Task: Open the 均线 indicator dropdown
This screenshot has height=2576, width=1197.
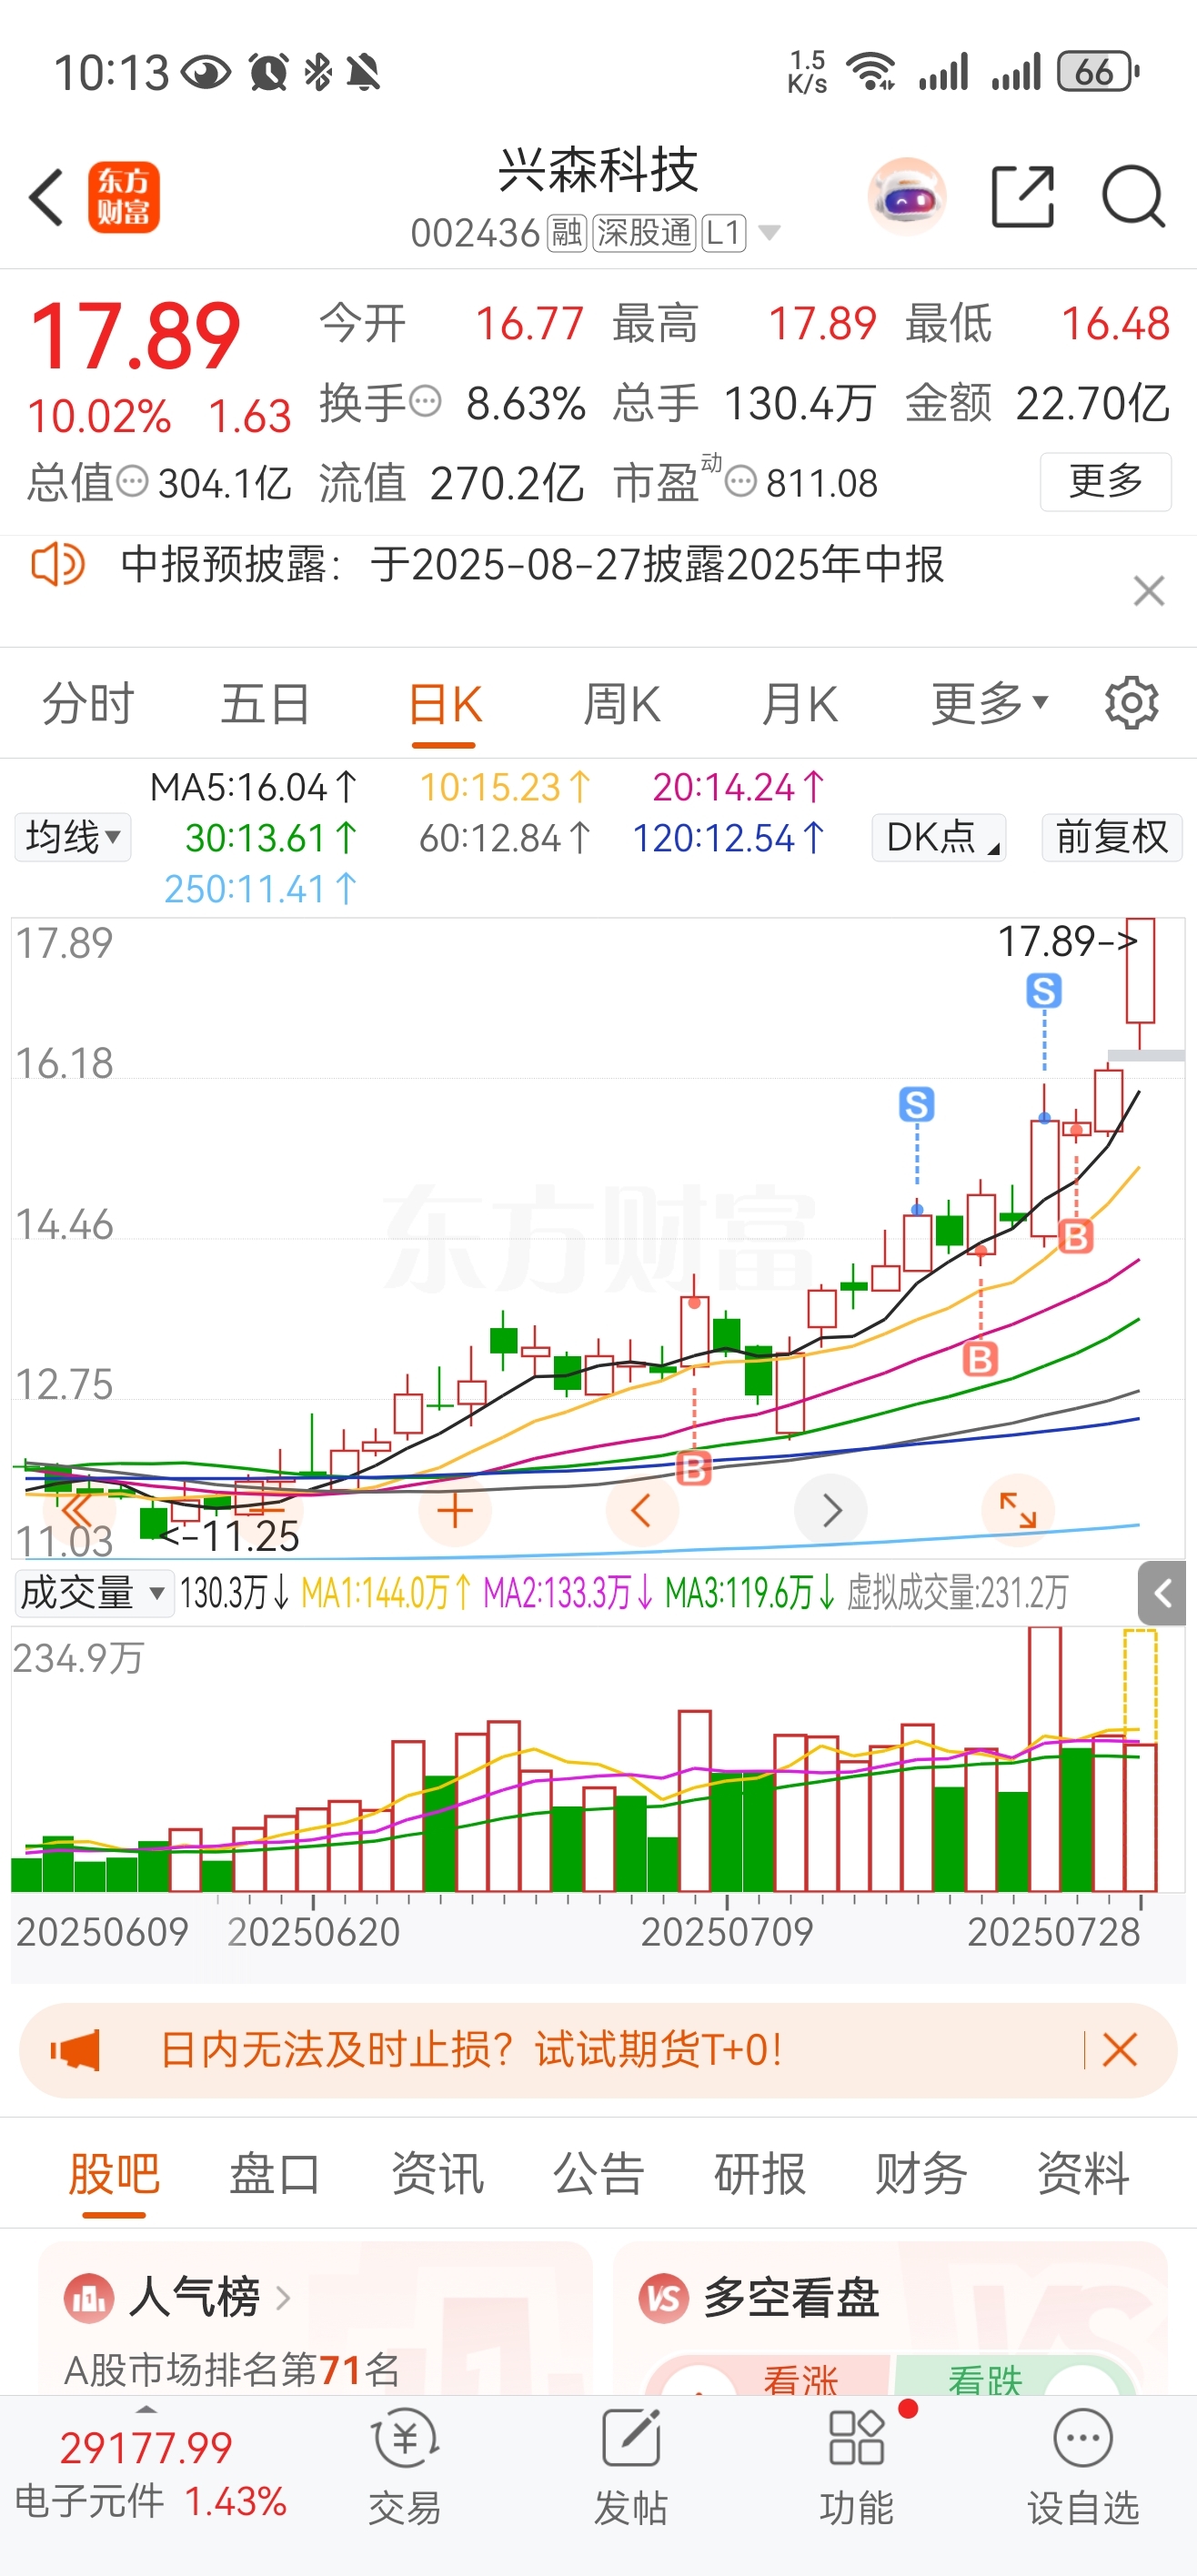Action: [x=72, y=837]
